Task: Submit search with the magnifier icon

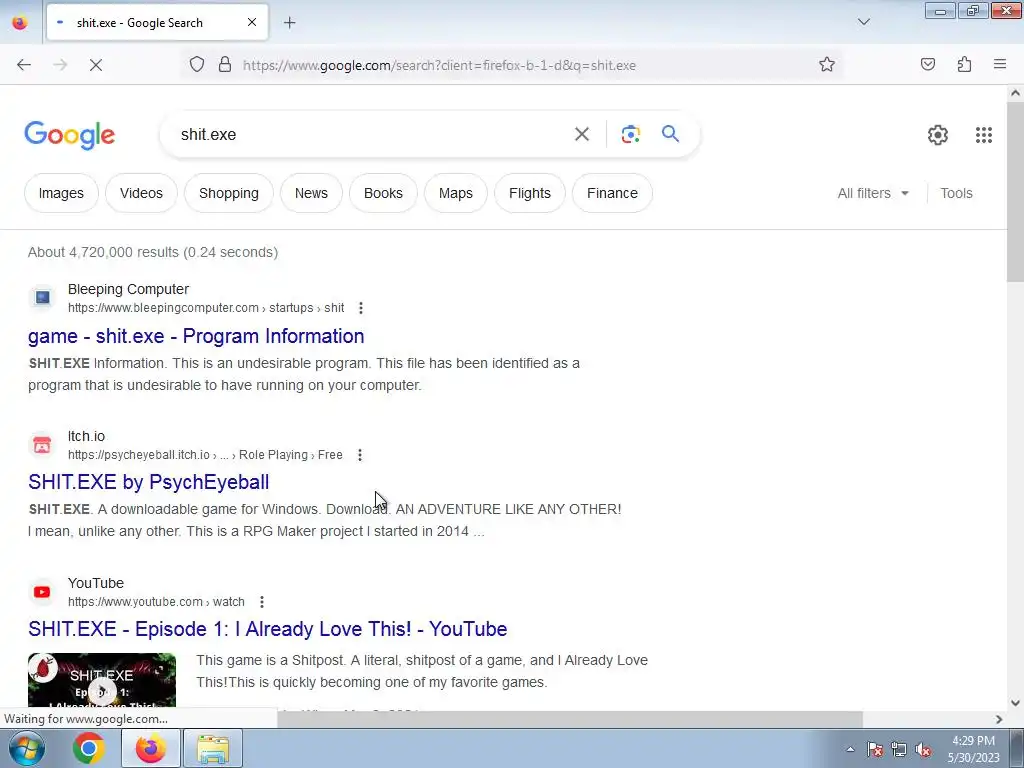Action: (670, 134)
